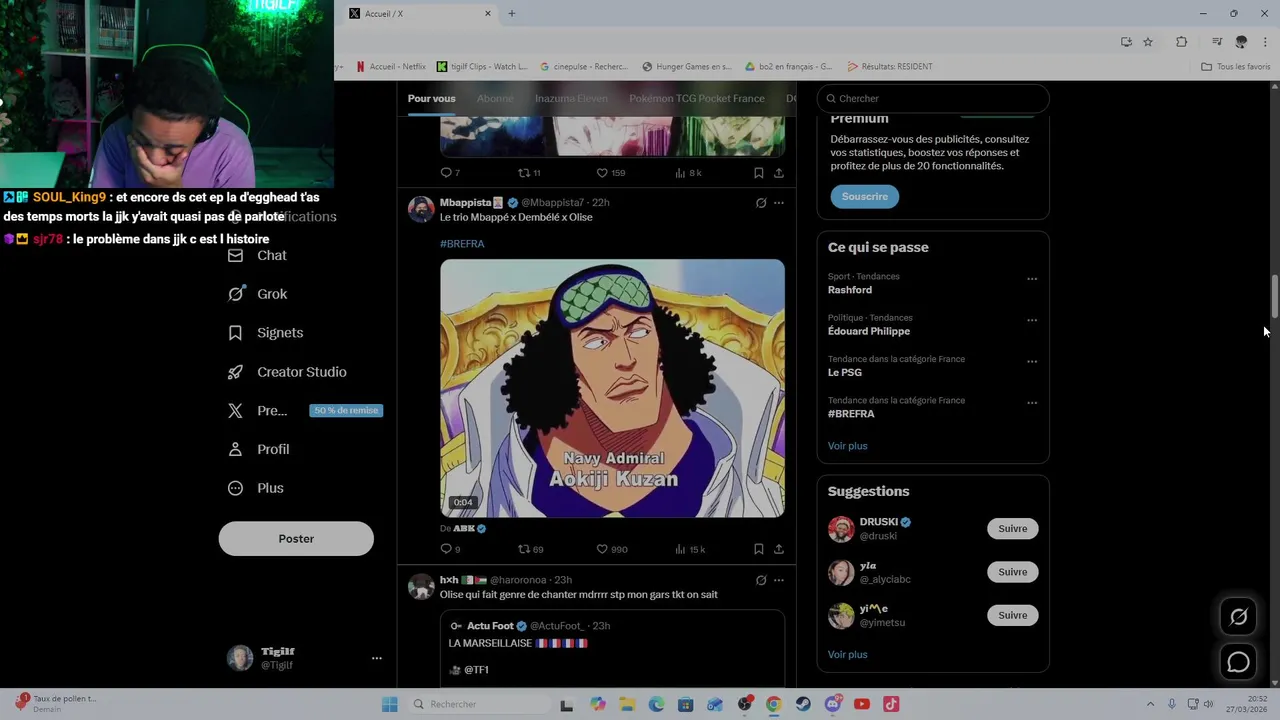Open Chat in X sidebar
1280x720 pixels.
(257, 255)
